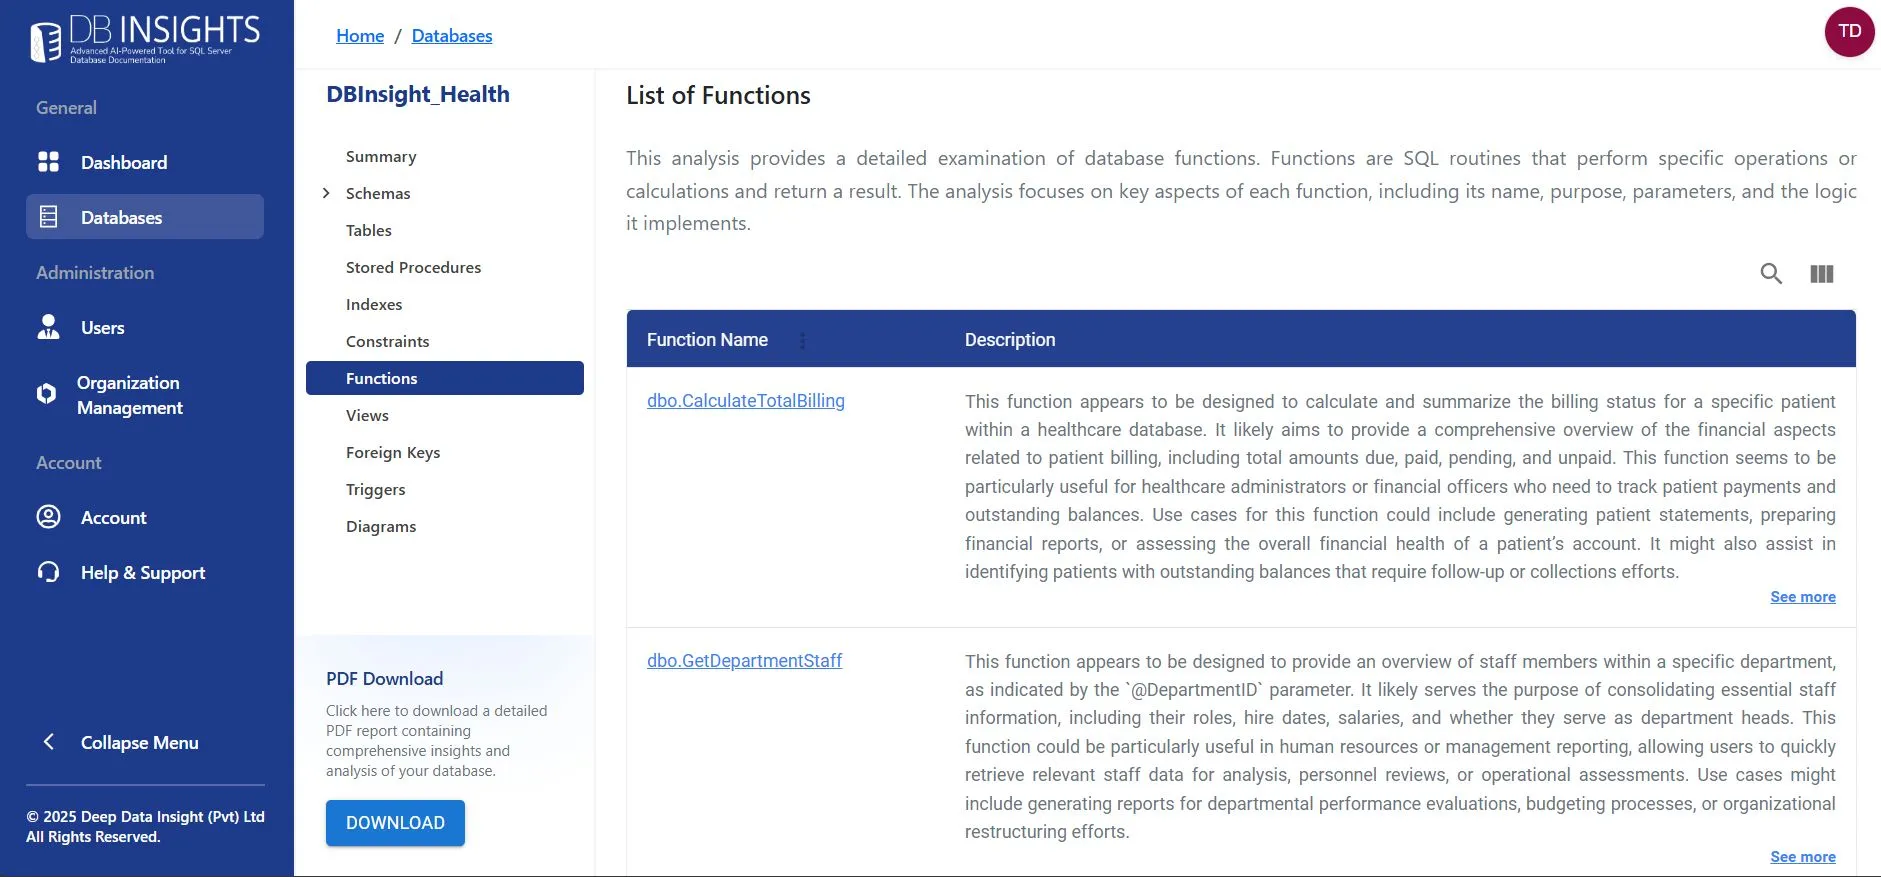Click the Organization Management icon

46,394
